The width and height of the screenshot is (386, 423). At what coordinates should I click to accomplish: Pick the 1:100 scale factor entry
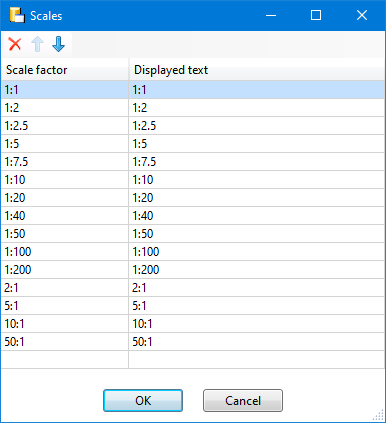pos(65,252)
